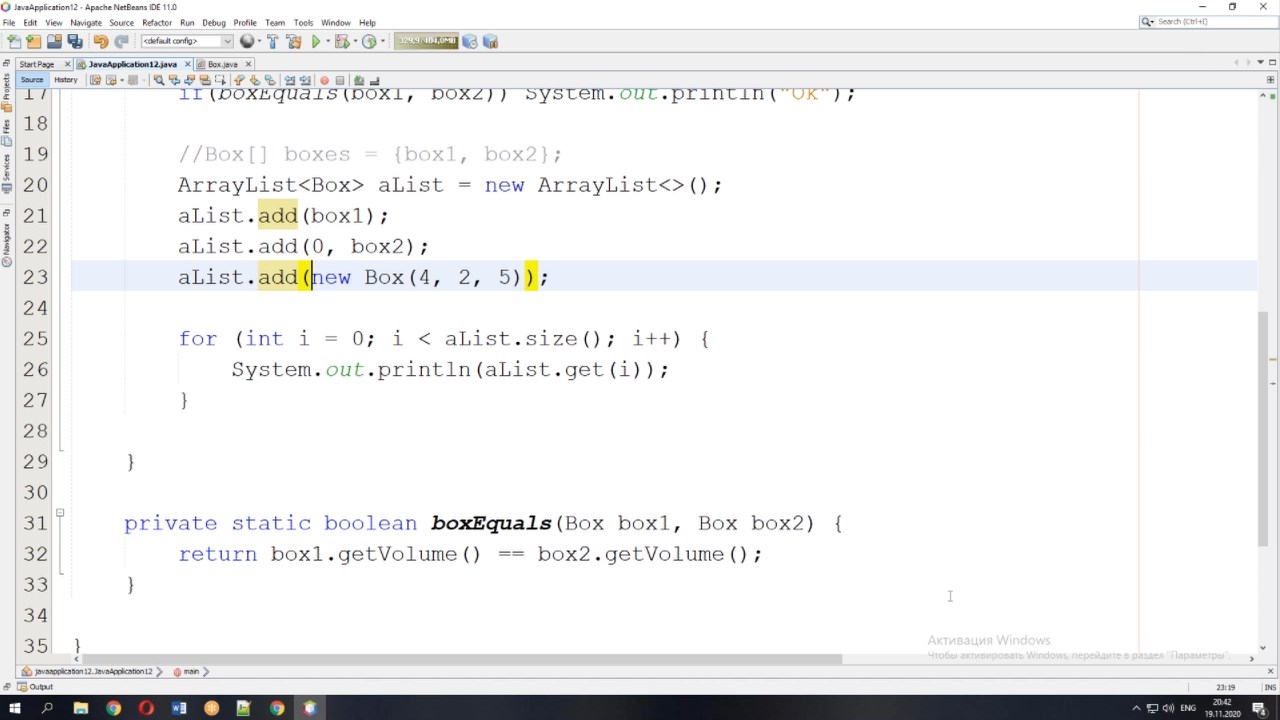Click the memory usage garbage collection bar
Screen dimensions: 1280x720
426,41
